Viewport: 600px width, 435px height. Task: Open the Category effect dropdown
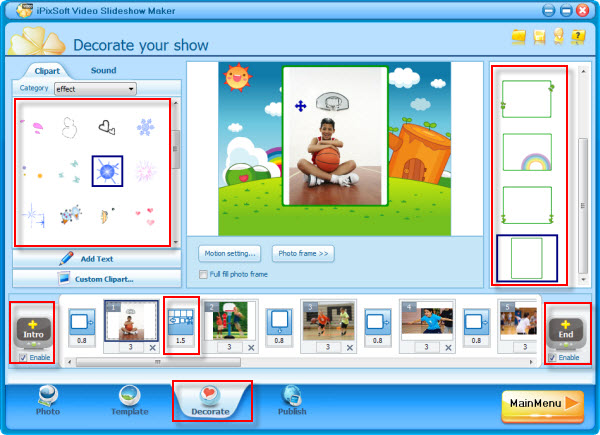pyautogui.click(x=95, y=89)
